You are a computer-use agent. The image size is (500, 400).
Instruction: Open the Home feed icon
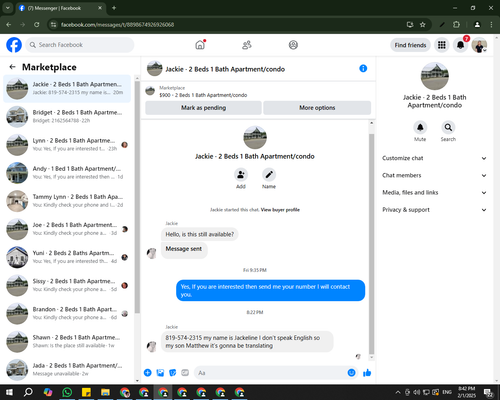pyautogui.click(x=200, y=45)
